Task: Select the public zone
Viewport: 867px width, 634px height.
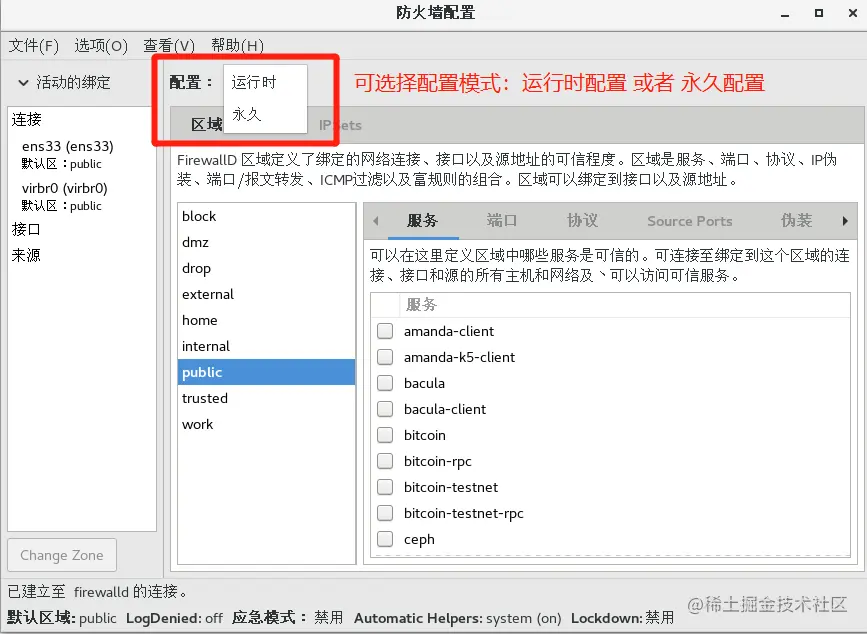Action: [x=266, y=372]
